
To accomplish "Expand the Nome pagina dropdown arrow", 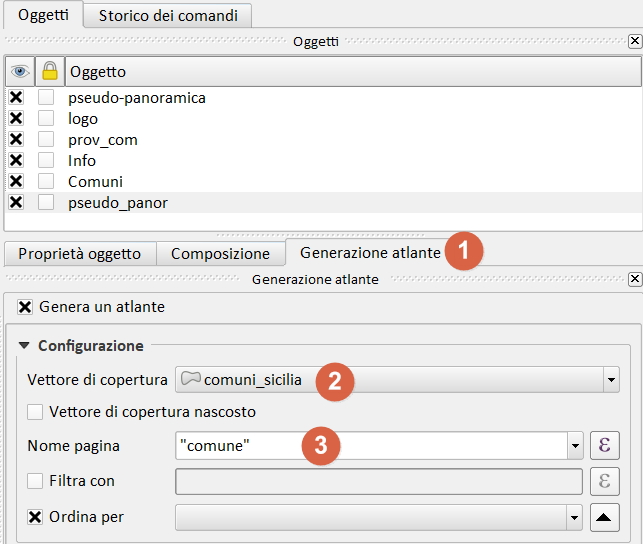I will 575,445.
